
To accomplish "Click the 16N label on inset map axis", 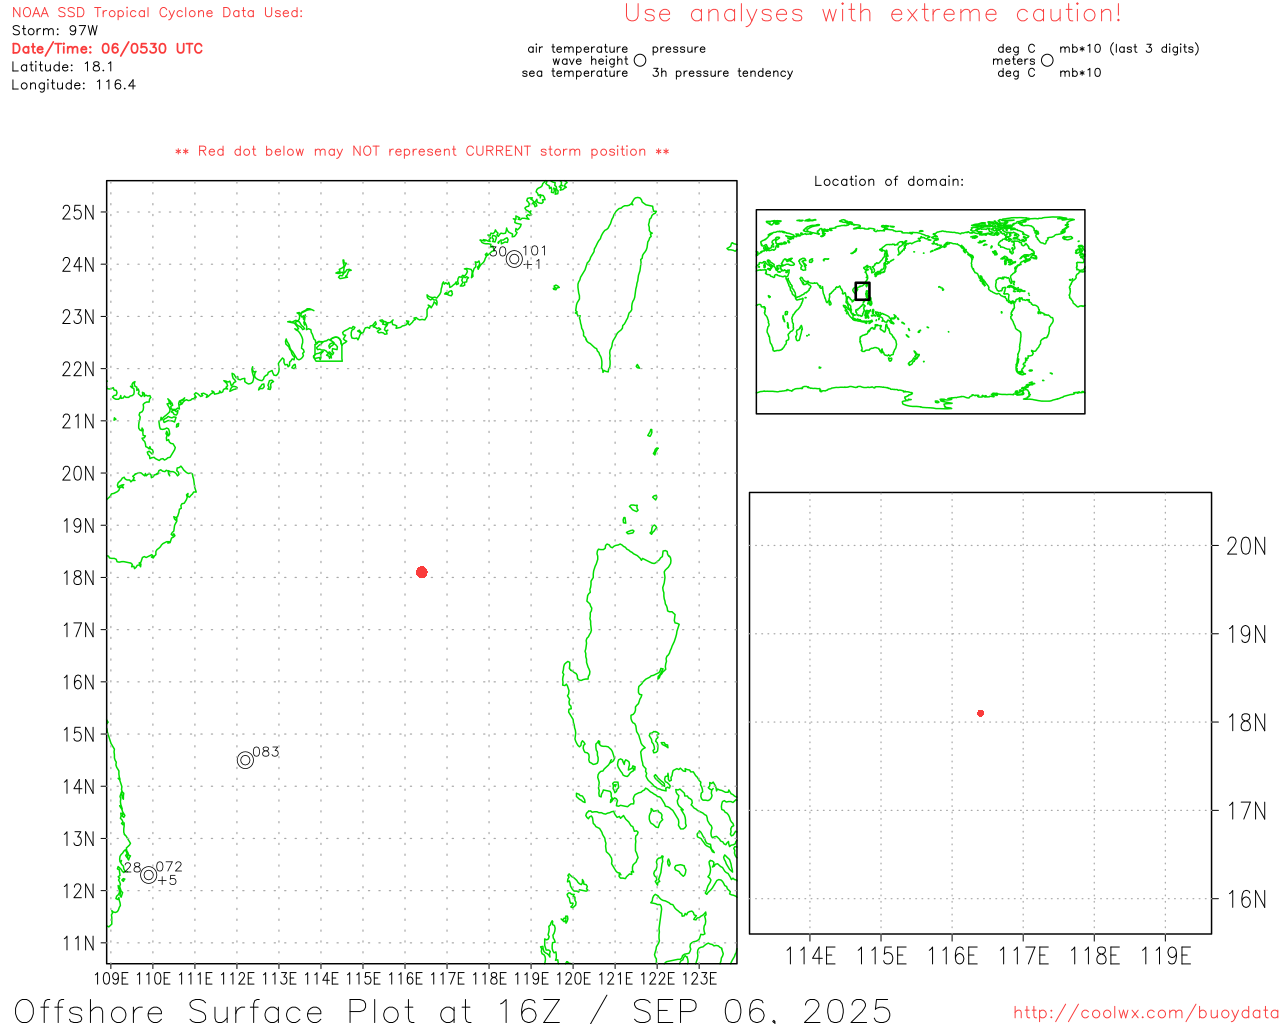I will [x=1246, y=899].
